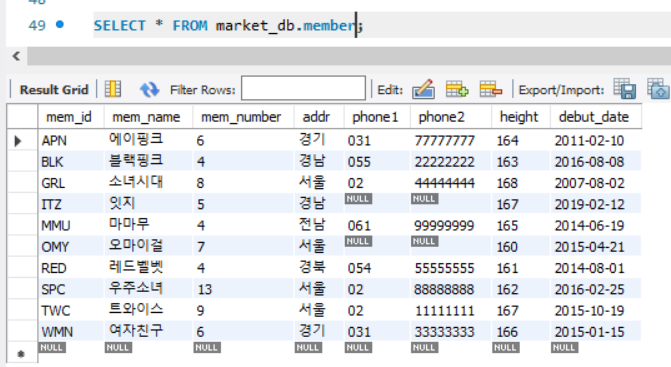The height and width of the screenshot is (367, 671).
Task: Select cell WMN in mem_id column
Action: tap(71, 331)
